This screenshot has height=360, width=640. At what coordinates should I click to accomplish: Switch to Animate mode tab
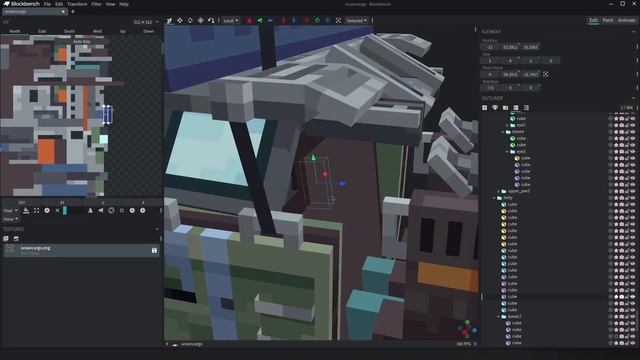pos(627,20)
